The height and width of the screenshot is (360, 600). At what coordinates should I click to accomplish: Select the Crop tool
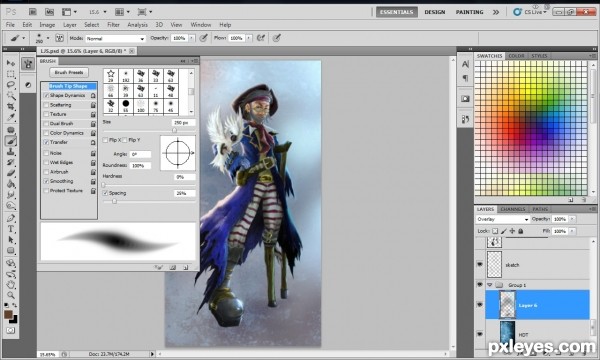[x=11, y=106]
